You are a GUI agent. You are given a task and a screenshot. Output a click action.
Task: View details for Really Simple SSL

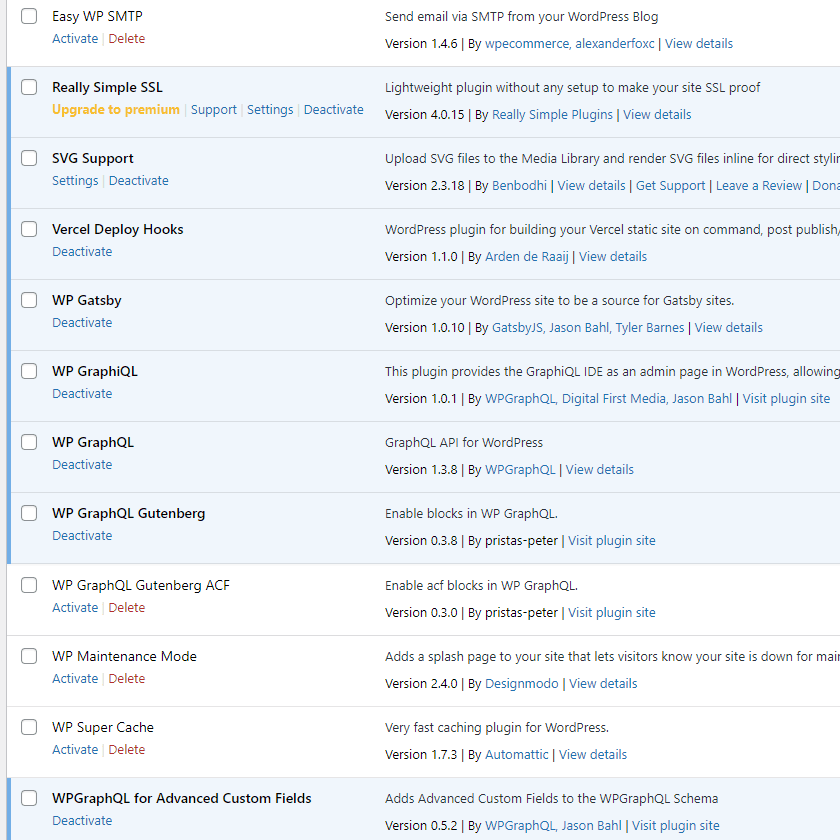[x=657, y=115]
